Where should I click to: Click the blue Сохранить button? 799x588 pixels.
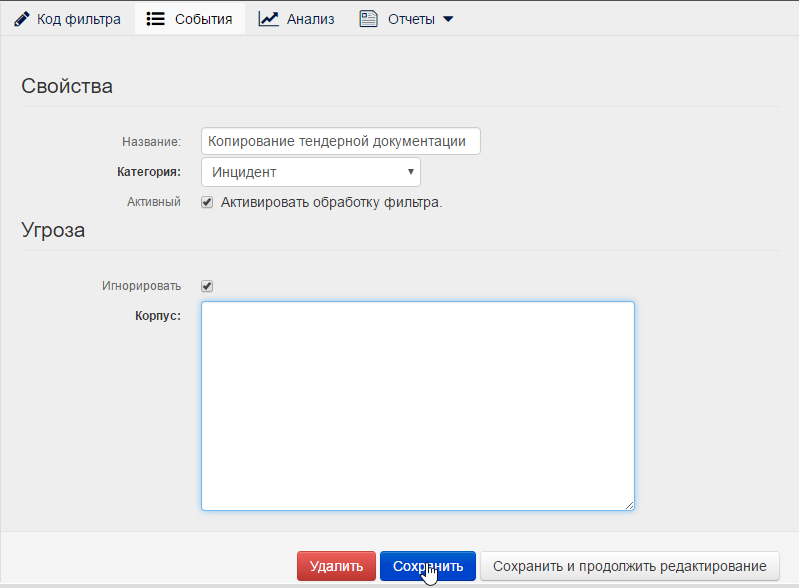[x=428, y=566]
